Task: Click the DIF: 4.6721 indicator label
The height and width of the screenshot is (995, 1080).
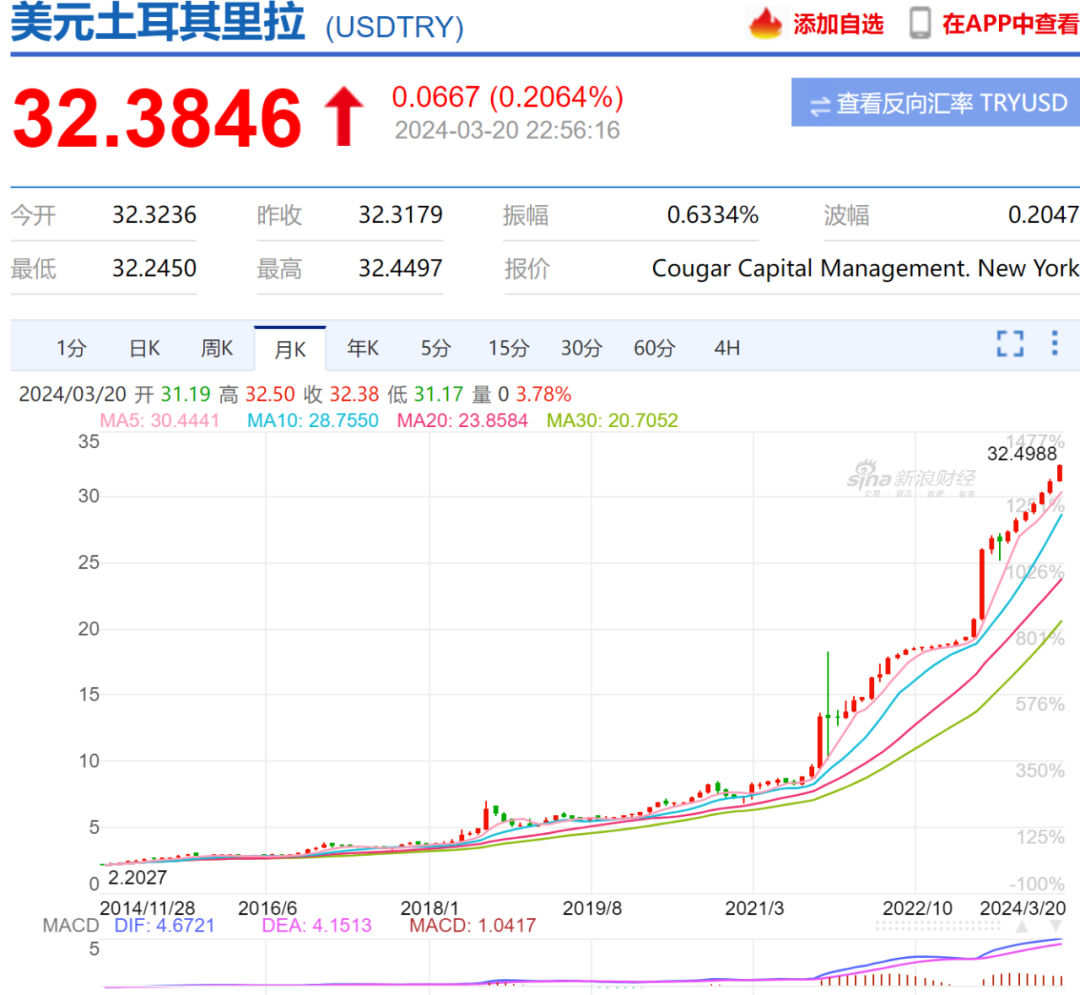Action: [165, 925]
